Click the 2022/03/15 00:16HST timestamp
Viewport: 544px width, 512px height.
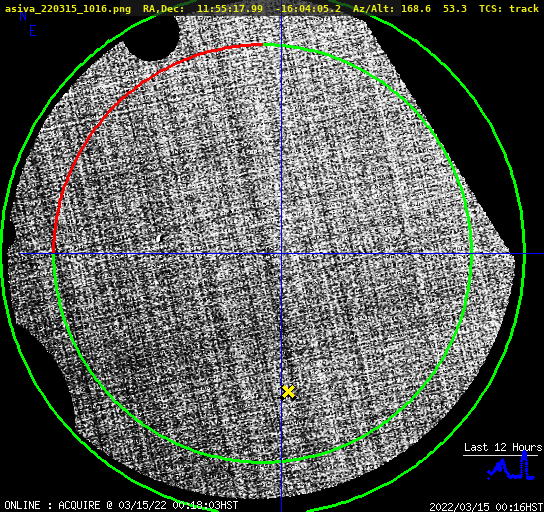click(486, 506)
